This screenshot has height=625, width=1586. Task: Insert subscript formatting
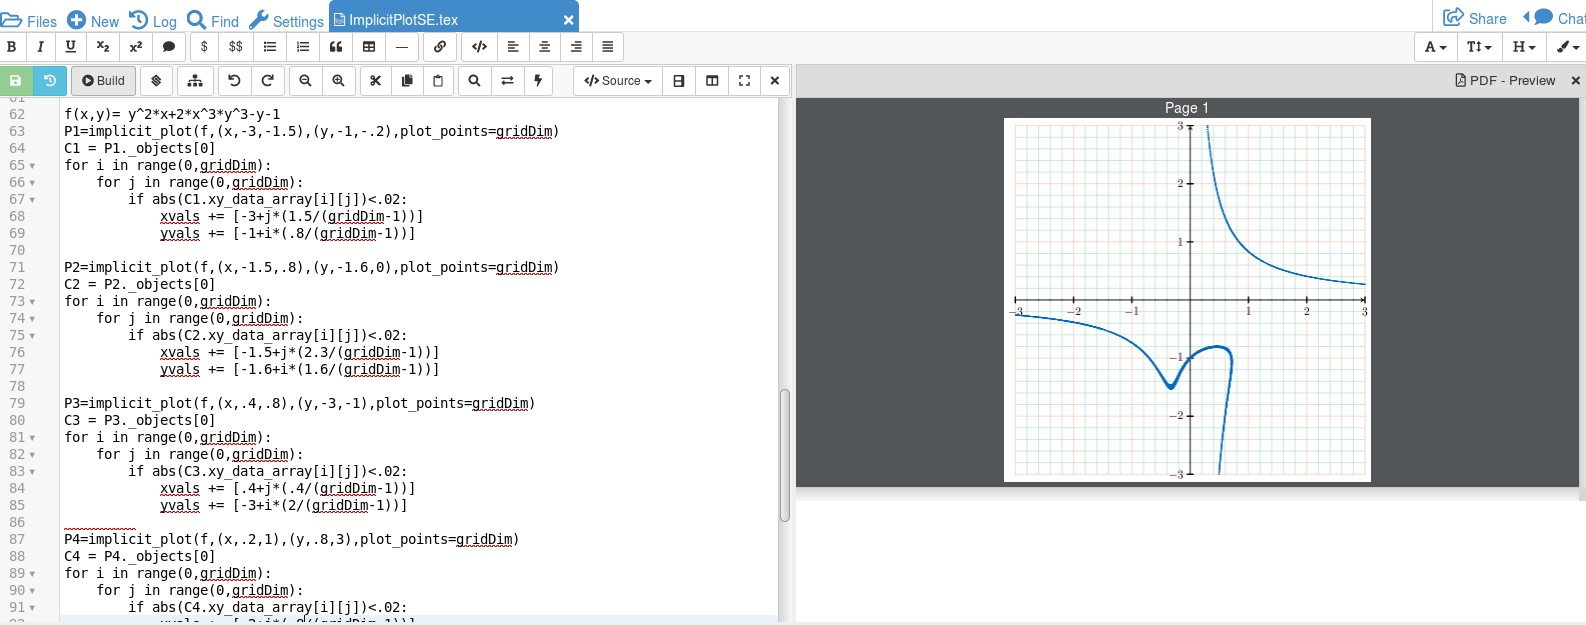[x=103, y=46]
